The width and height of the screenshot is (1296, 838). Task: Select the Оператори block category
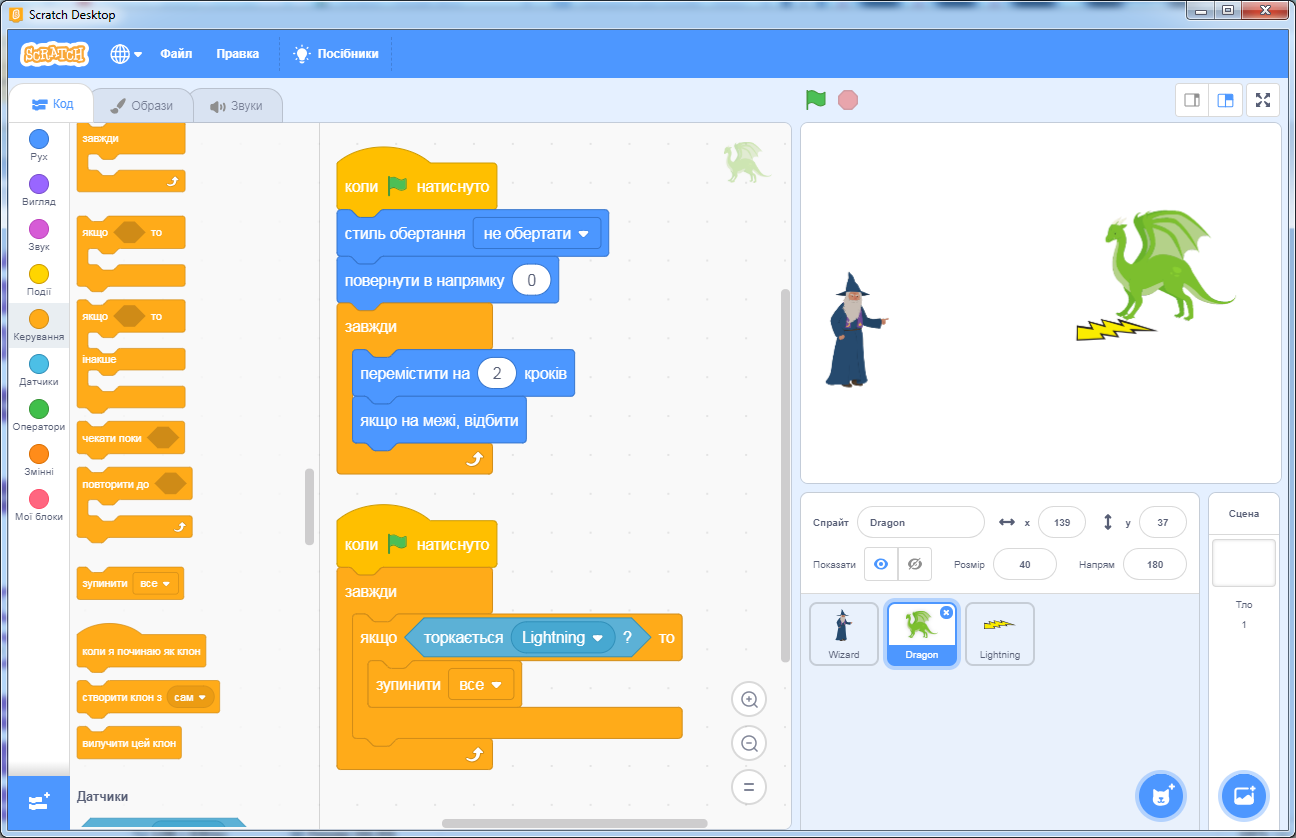pos(39,415)
